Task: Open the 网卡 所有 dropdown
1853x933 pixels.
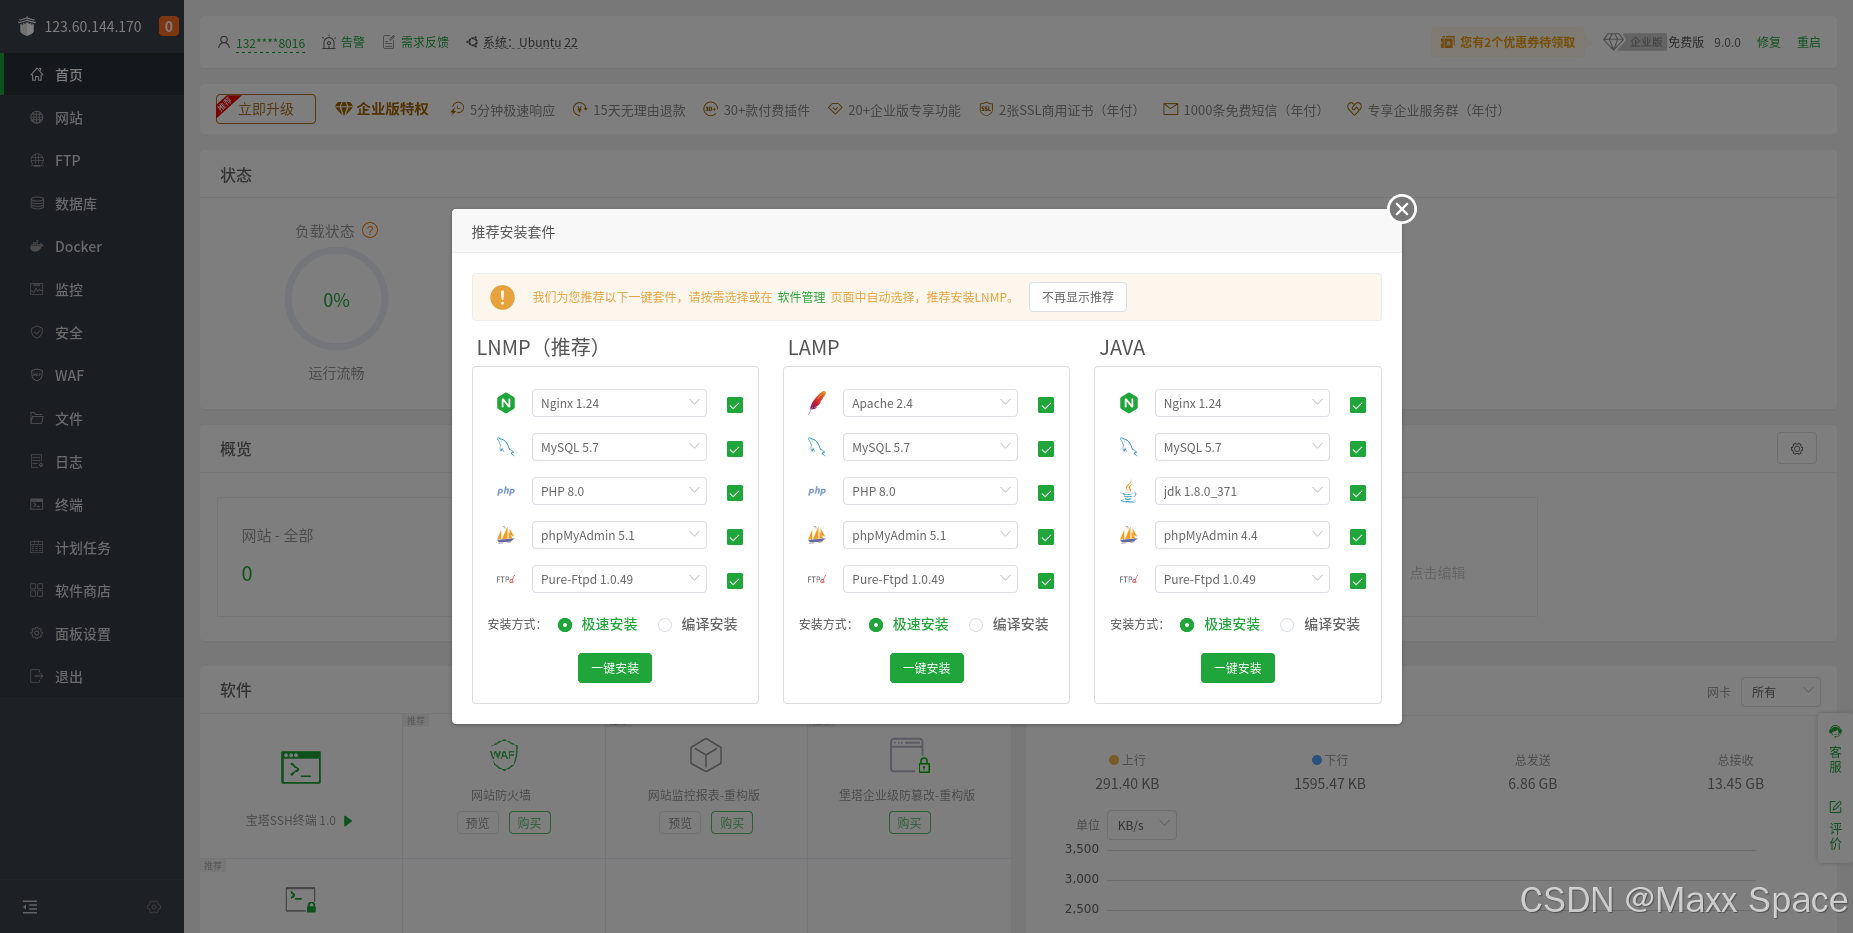Action: (1781, 692)
